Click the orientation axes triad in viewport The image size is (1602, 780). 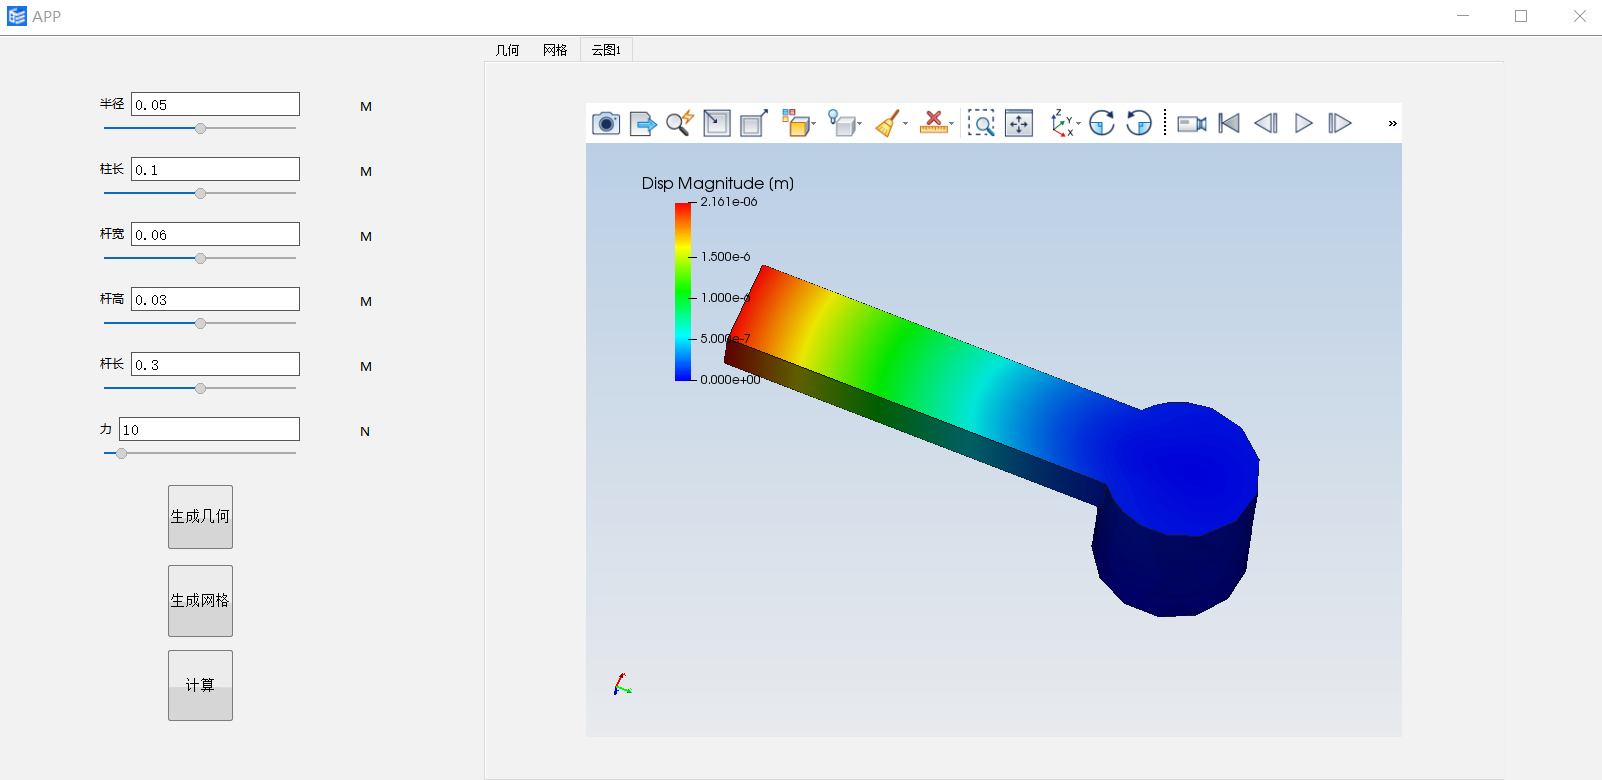pyautogui.click(x=622, y=685)
